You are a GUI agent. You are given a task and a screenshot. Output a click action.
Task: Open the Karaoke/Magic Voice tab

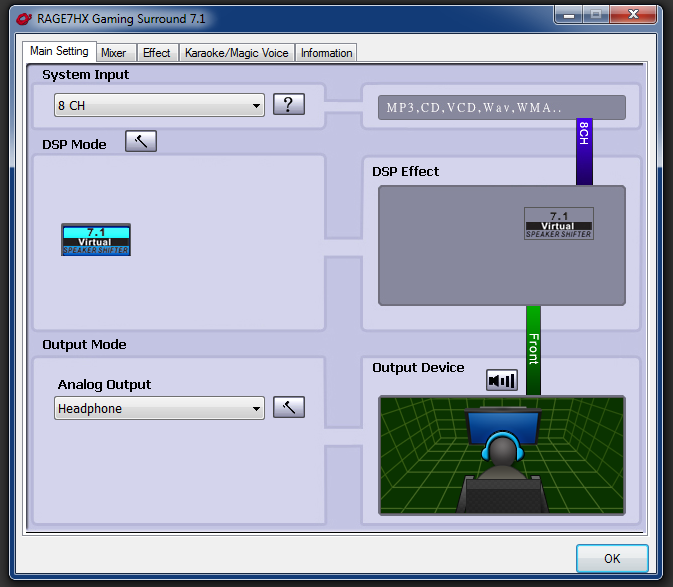pos(236,53)
